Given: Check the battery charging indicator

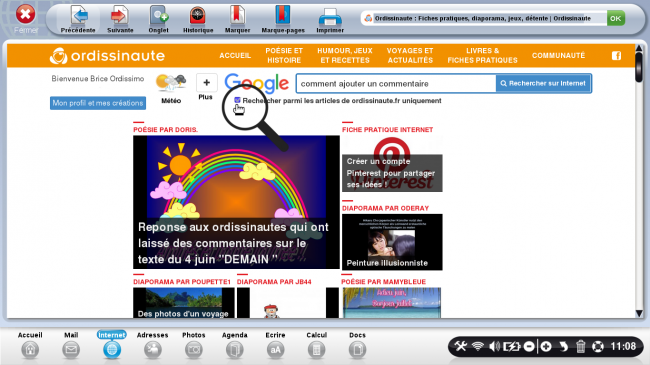Looking at the screenshot, I should click(x=512, y=346).
